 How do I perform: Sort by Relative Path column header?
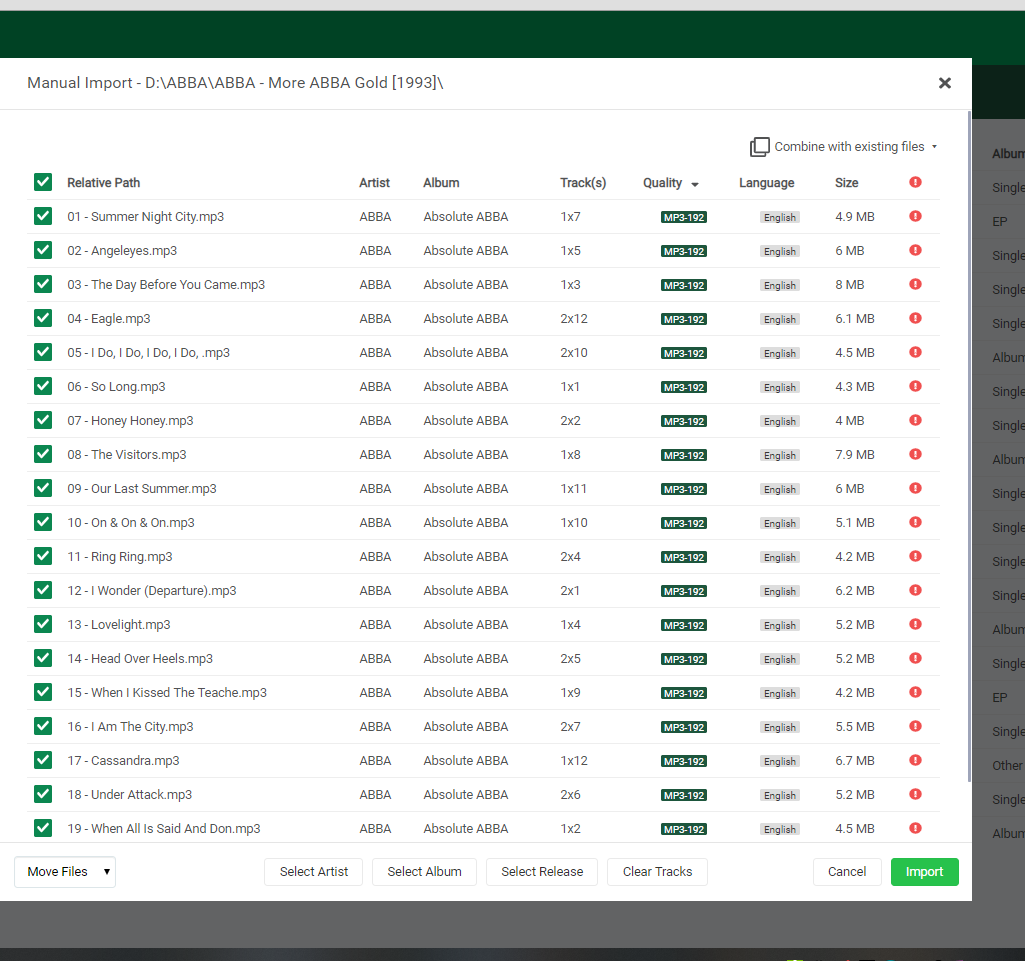103,182
